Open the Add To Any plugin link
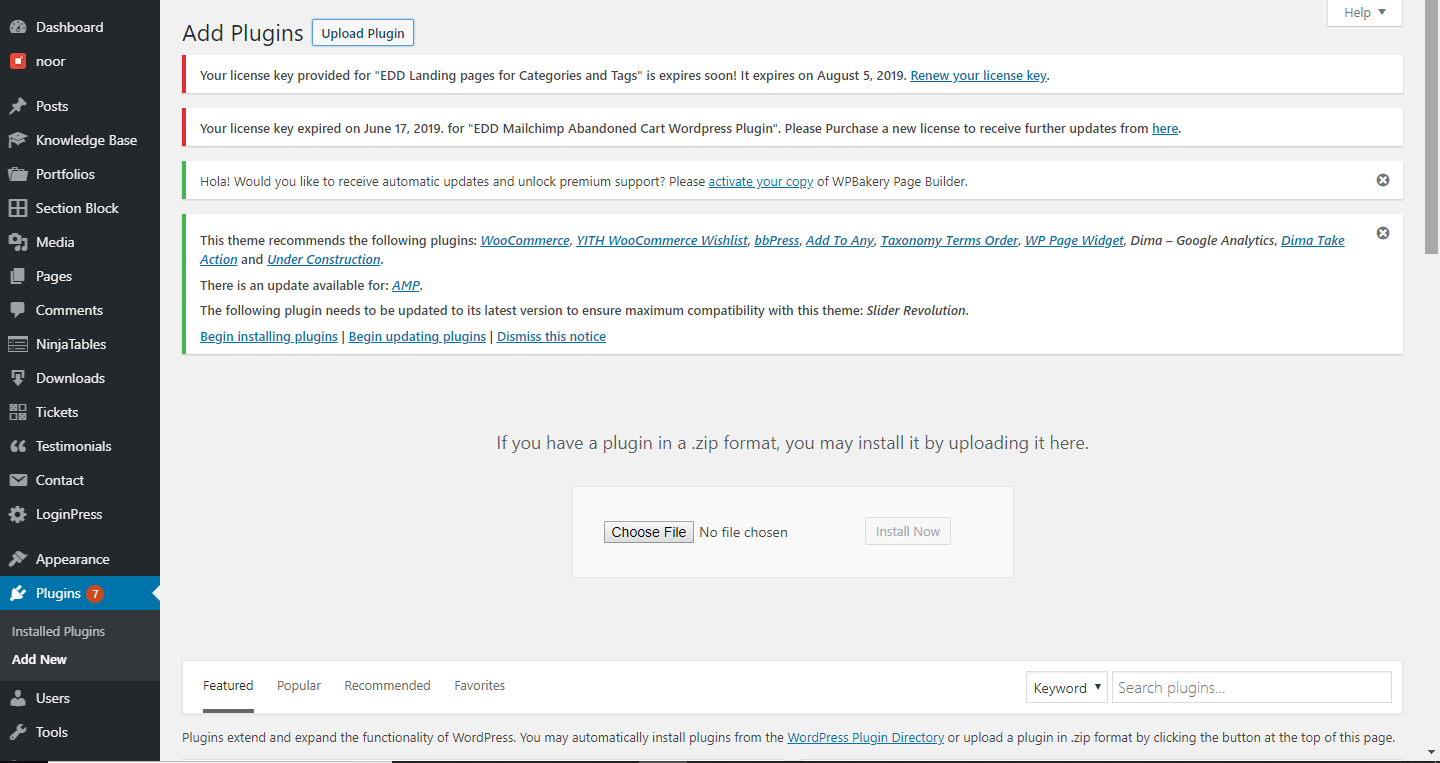This screenshot has width=1440, height=763. tap(840, 240)
